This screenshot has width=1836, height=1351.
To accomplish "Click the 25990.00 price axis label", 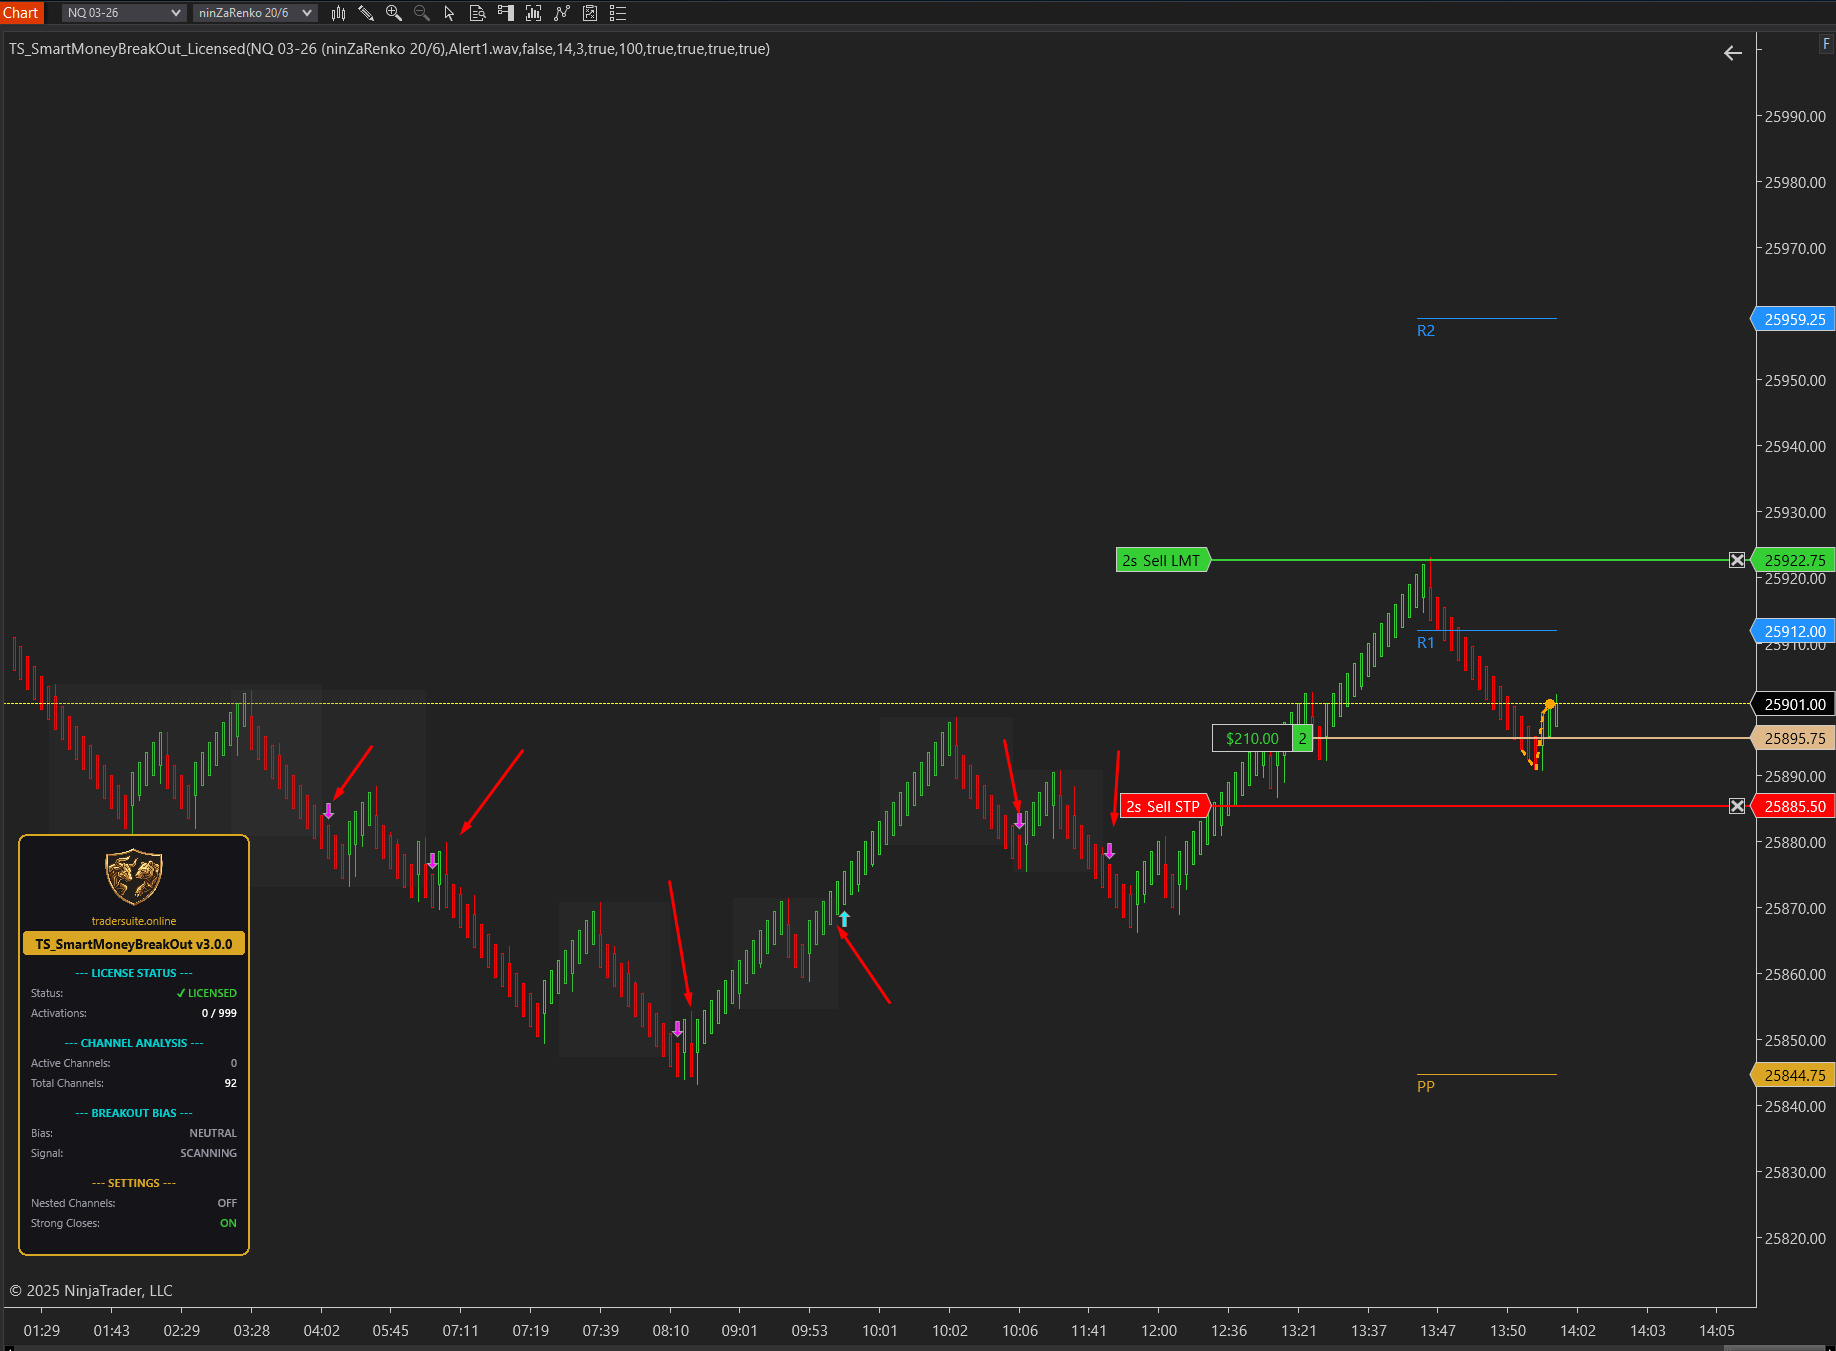I will coord(1794,117).
